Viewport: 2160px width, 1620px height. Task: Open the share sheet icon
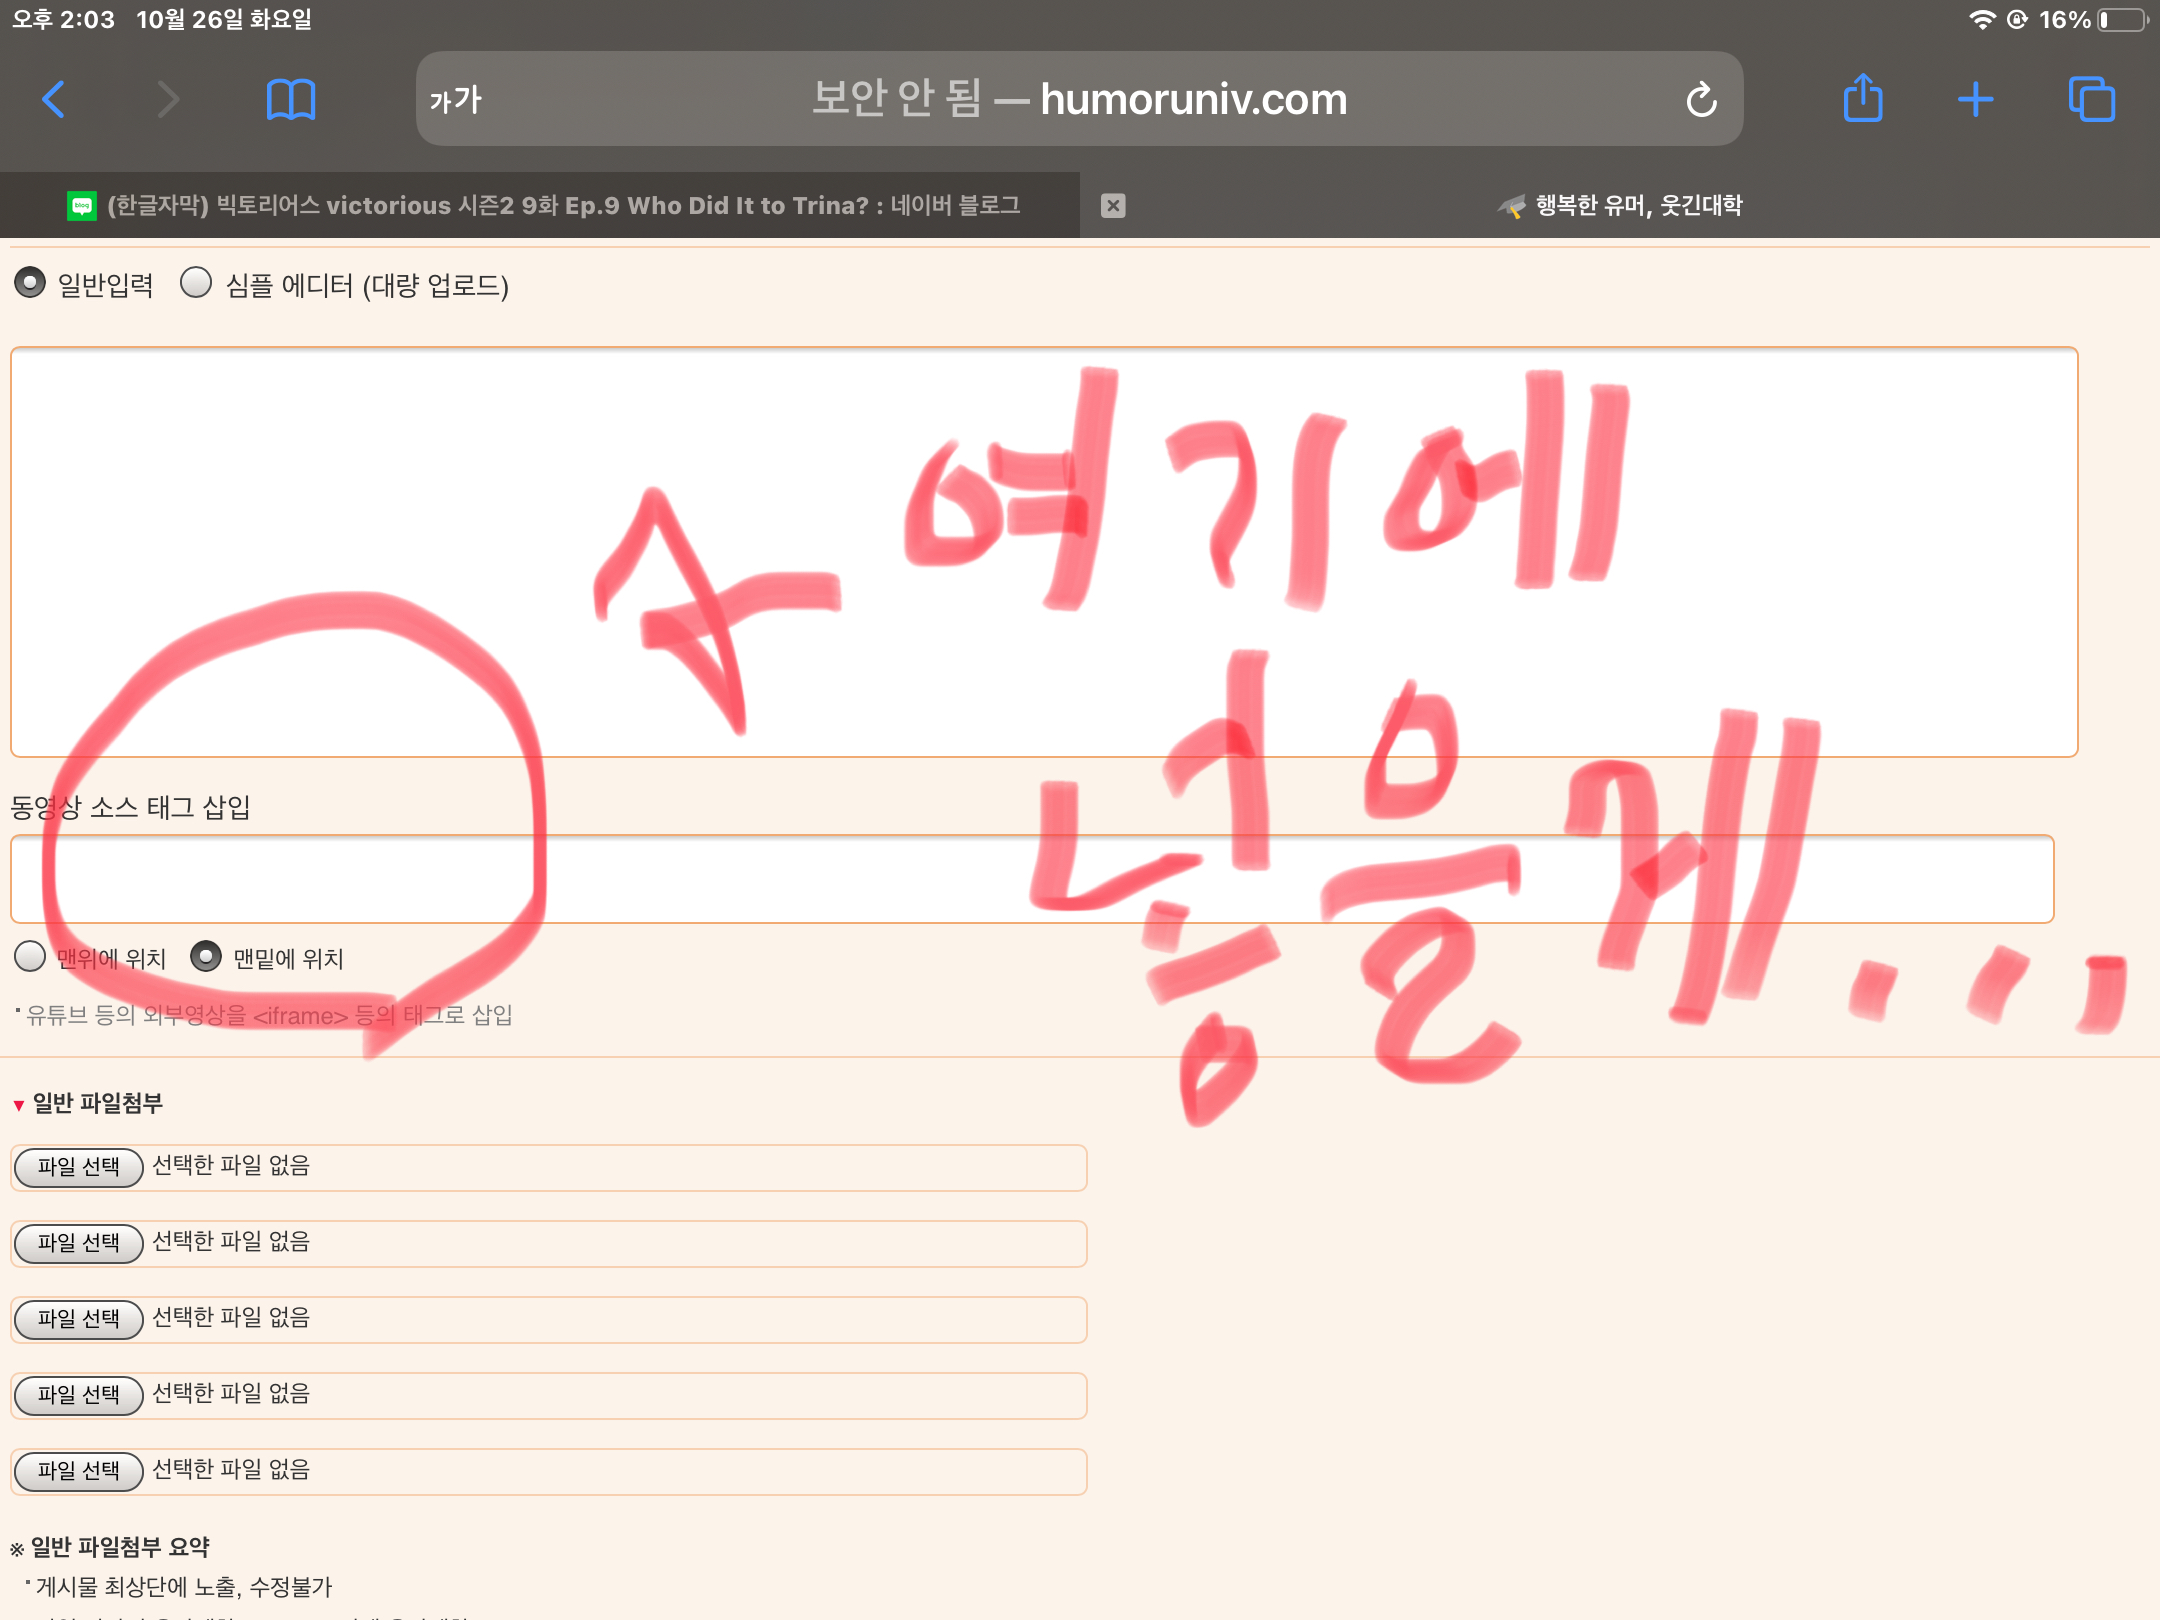pos(1864,99)
